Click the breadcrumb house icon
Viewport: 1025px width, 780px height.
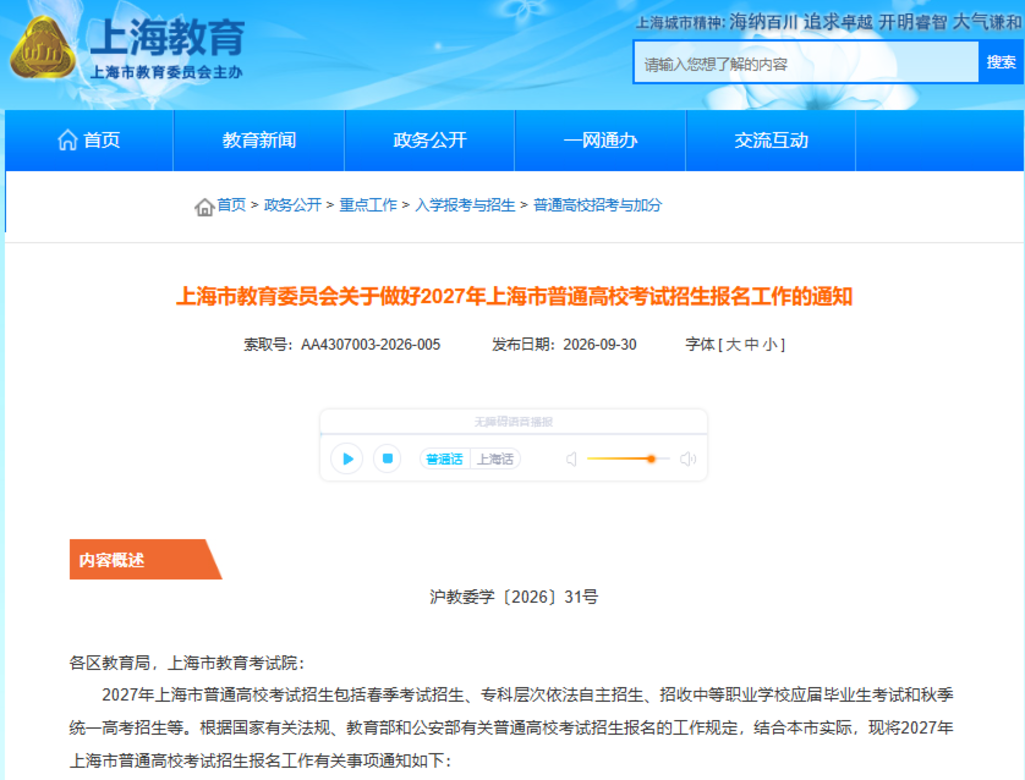pos(204,207)
